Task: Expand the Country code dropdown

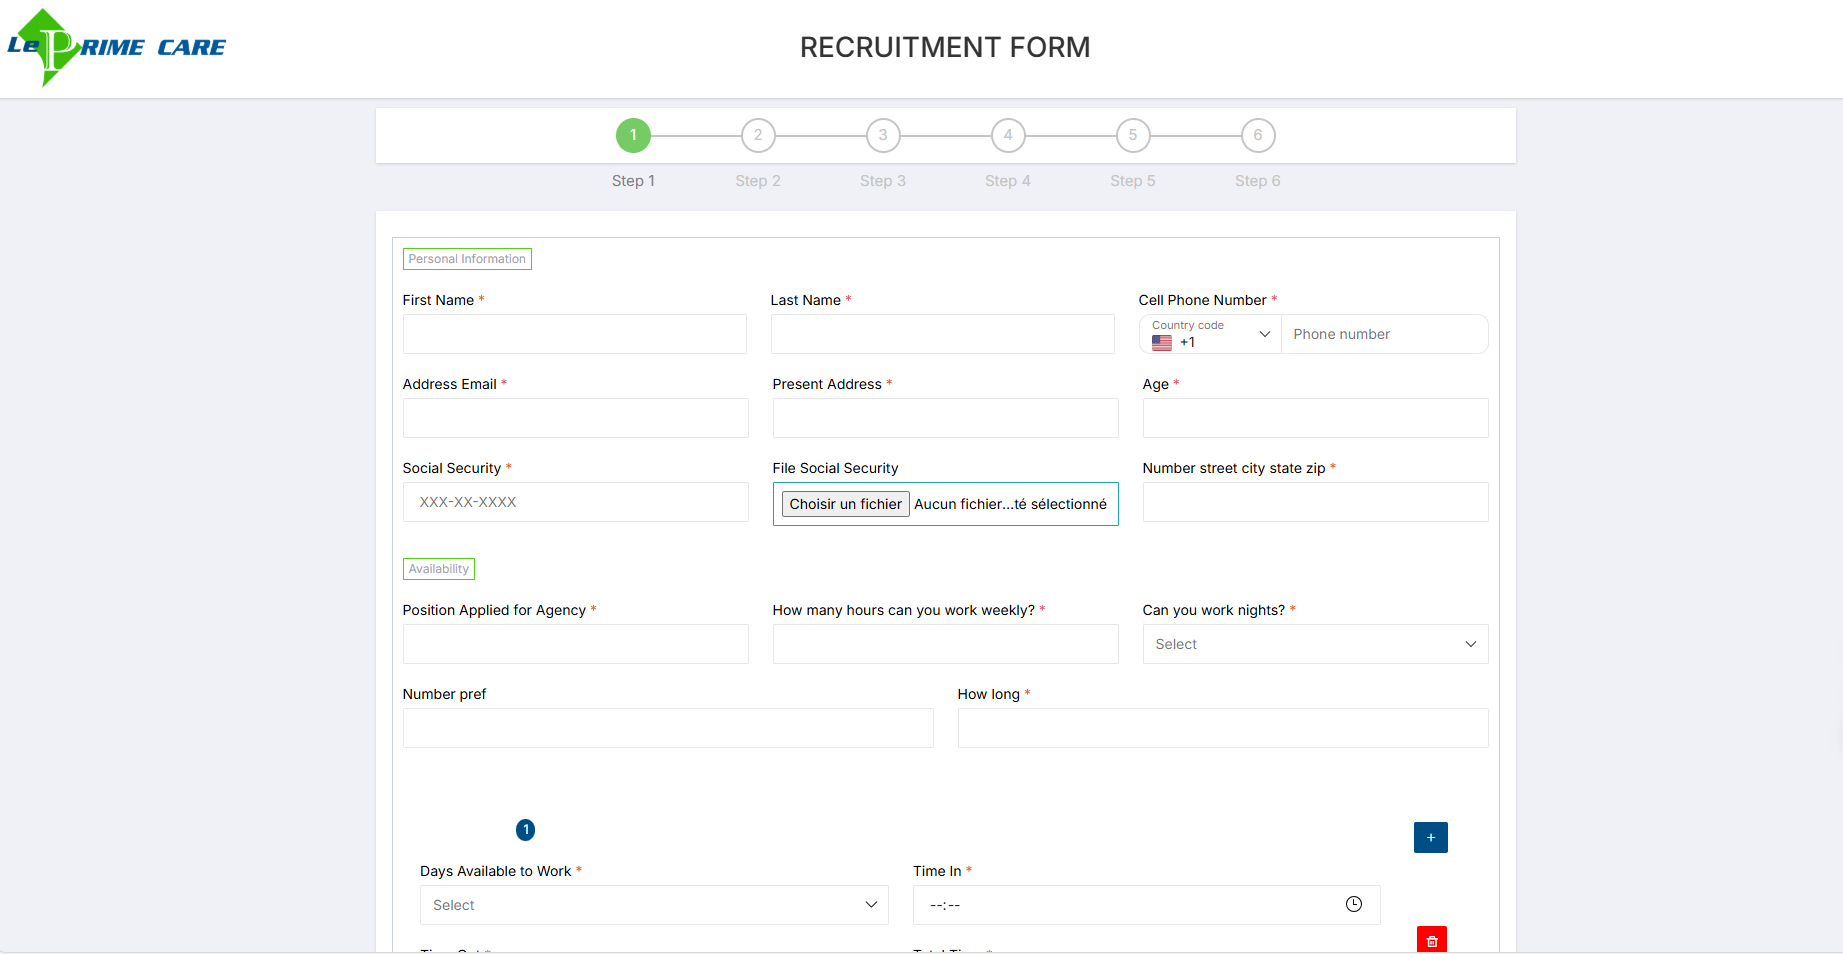Action: [x=1210, y=334]
